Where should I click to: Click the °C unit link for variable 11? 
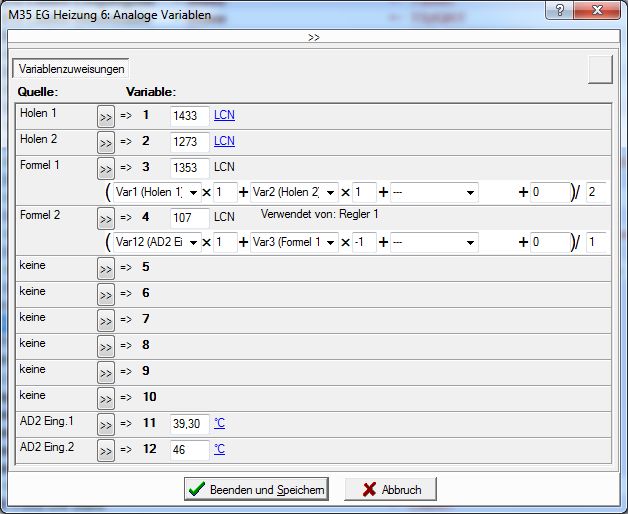tap(219, 424)
